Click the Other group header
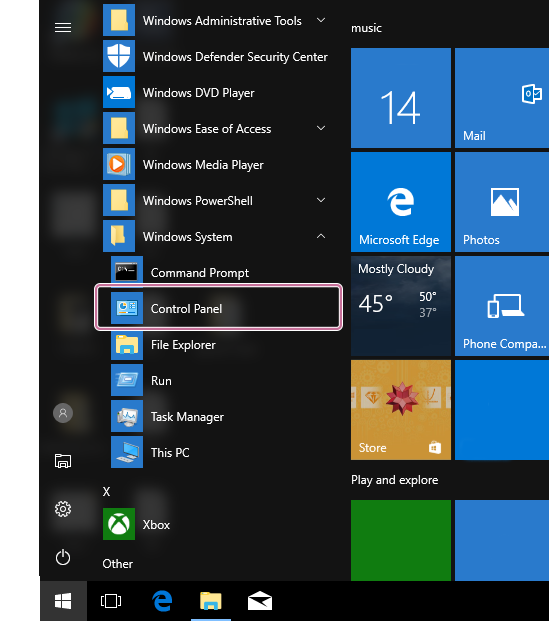549x621 pixels. (x=118, y=564)
